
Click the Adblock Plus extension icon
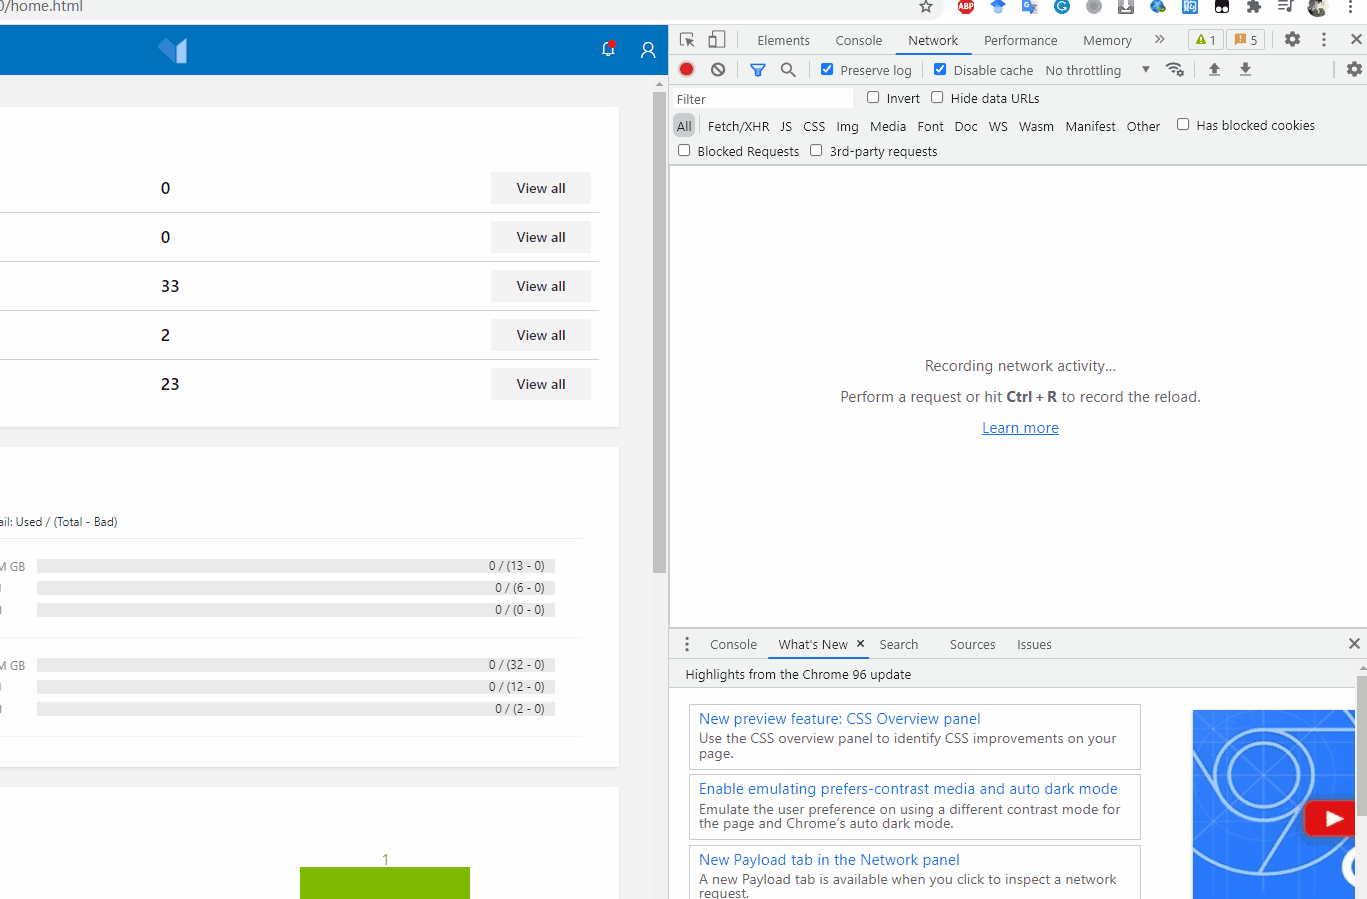(x=965, y=7)
